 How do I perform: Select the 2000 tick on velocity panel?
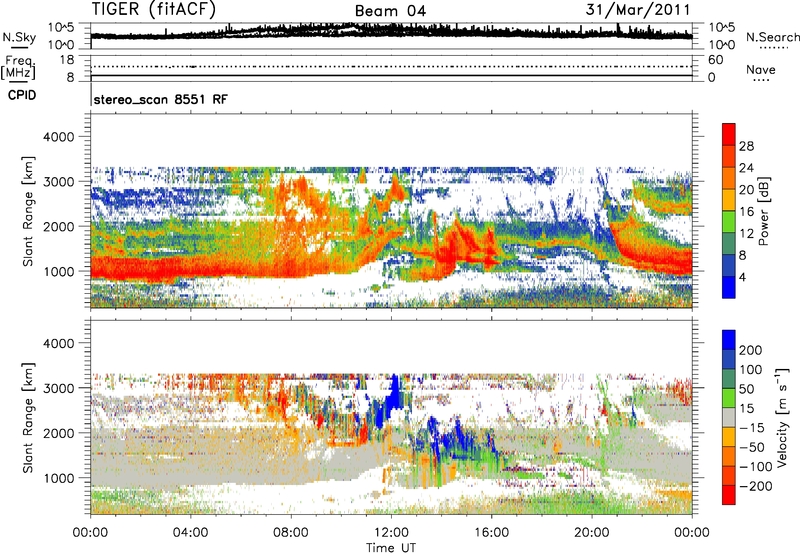(58, 433)
